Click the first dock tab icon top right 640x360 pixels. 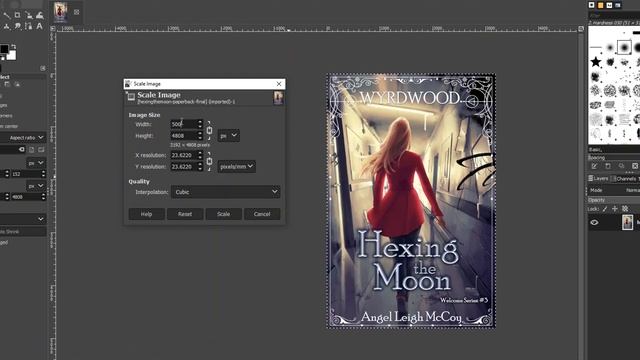pyautogui.click(x=592, y=5)
